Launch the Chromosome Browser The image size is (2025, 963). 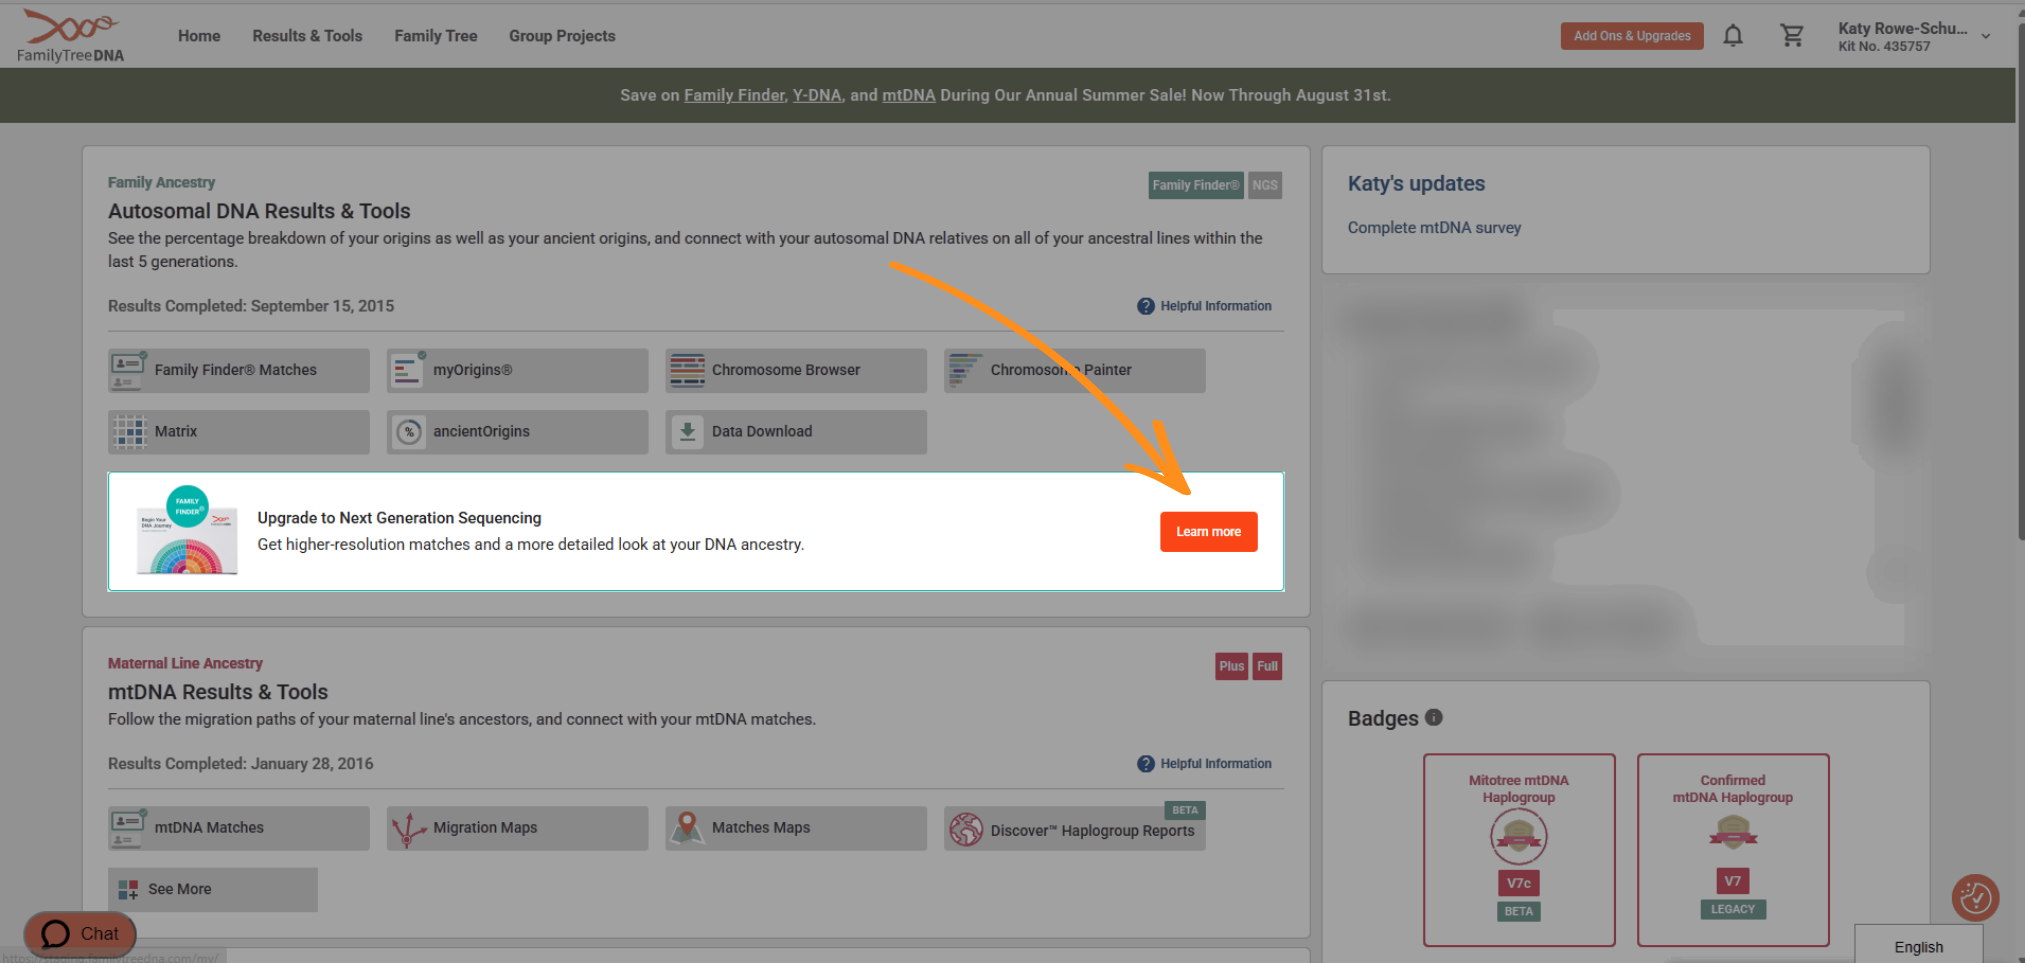point(796,370)
